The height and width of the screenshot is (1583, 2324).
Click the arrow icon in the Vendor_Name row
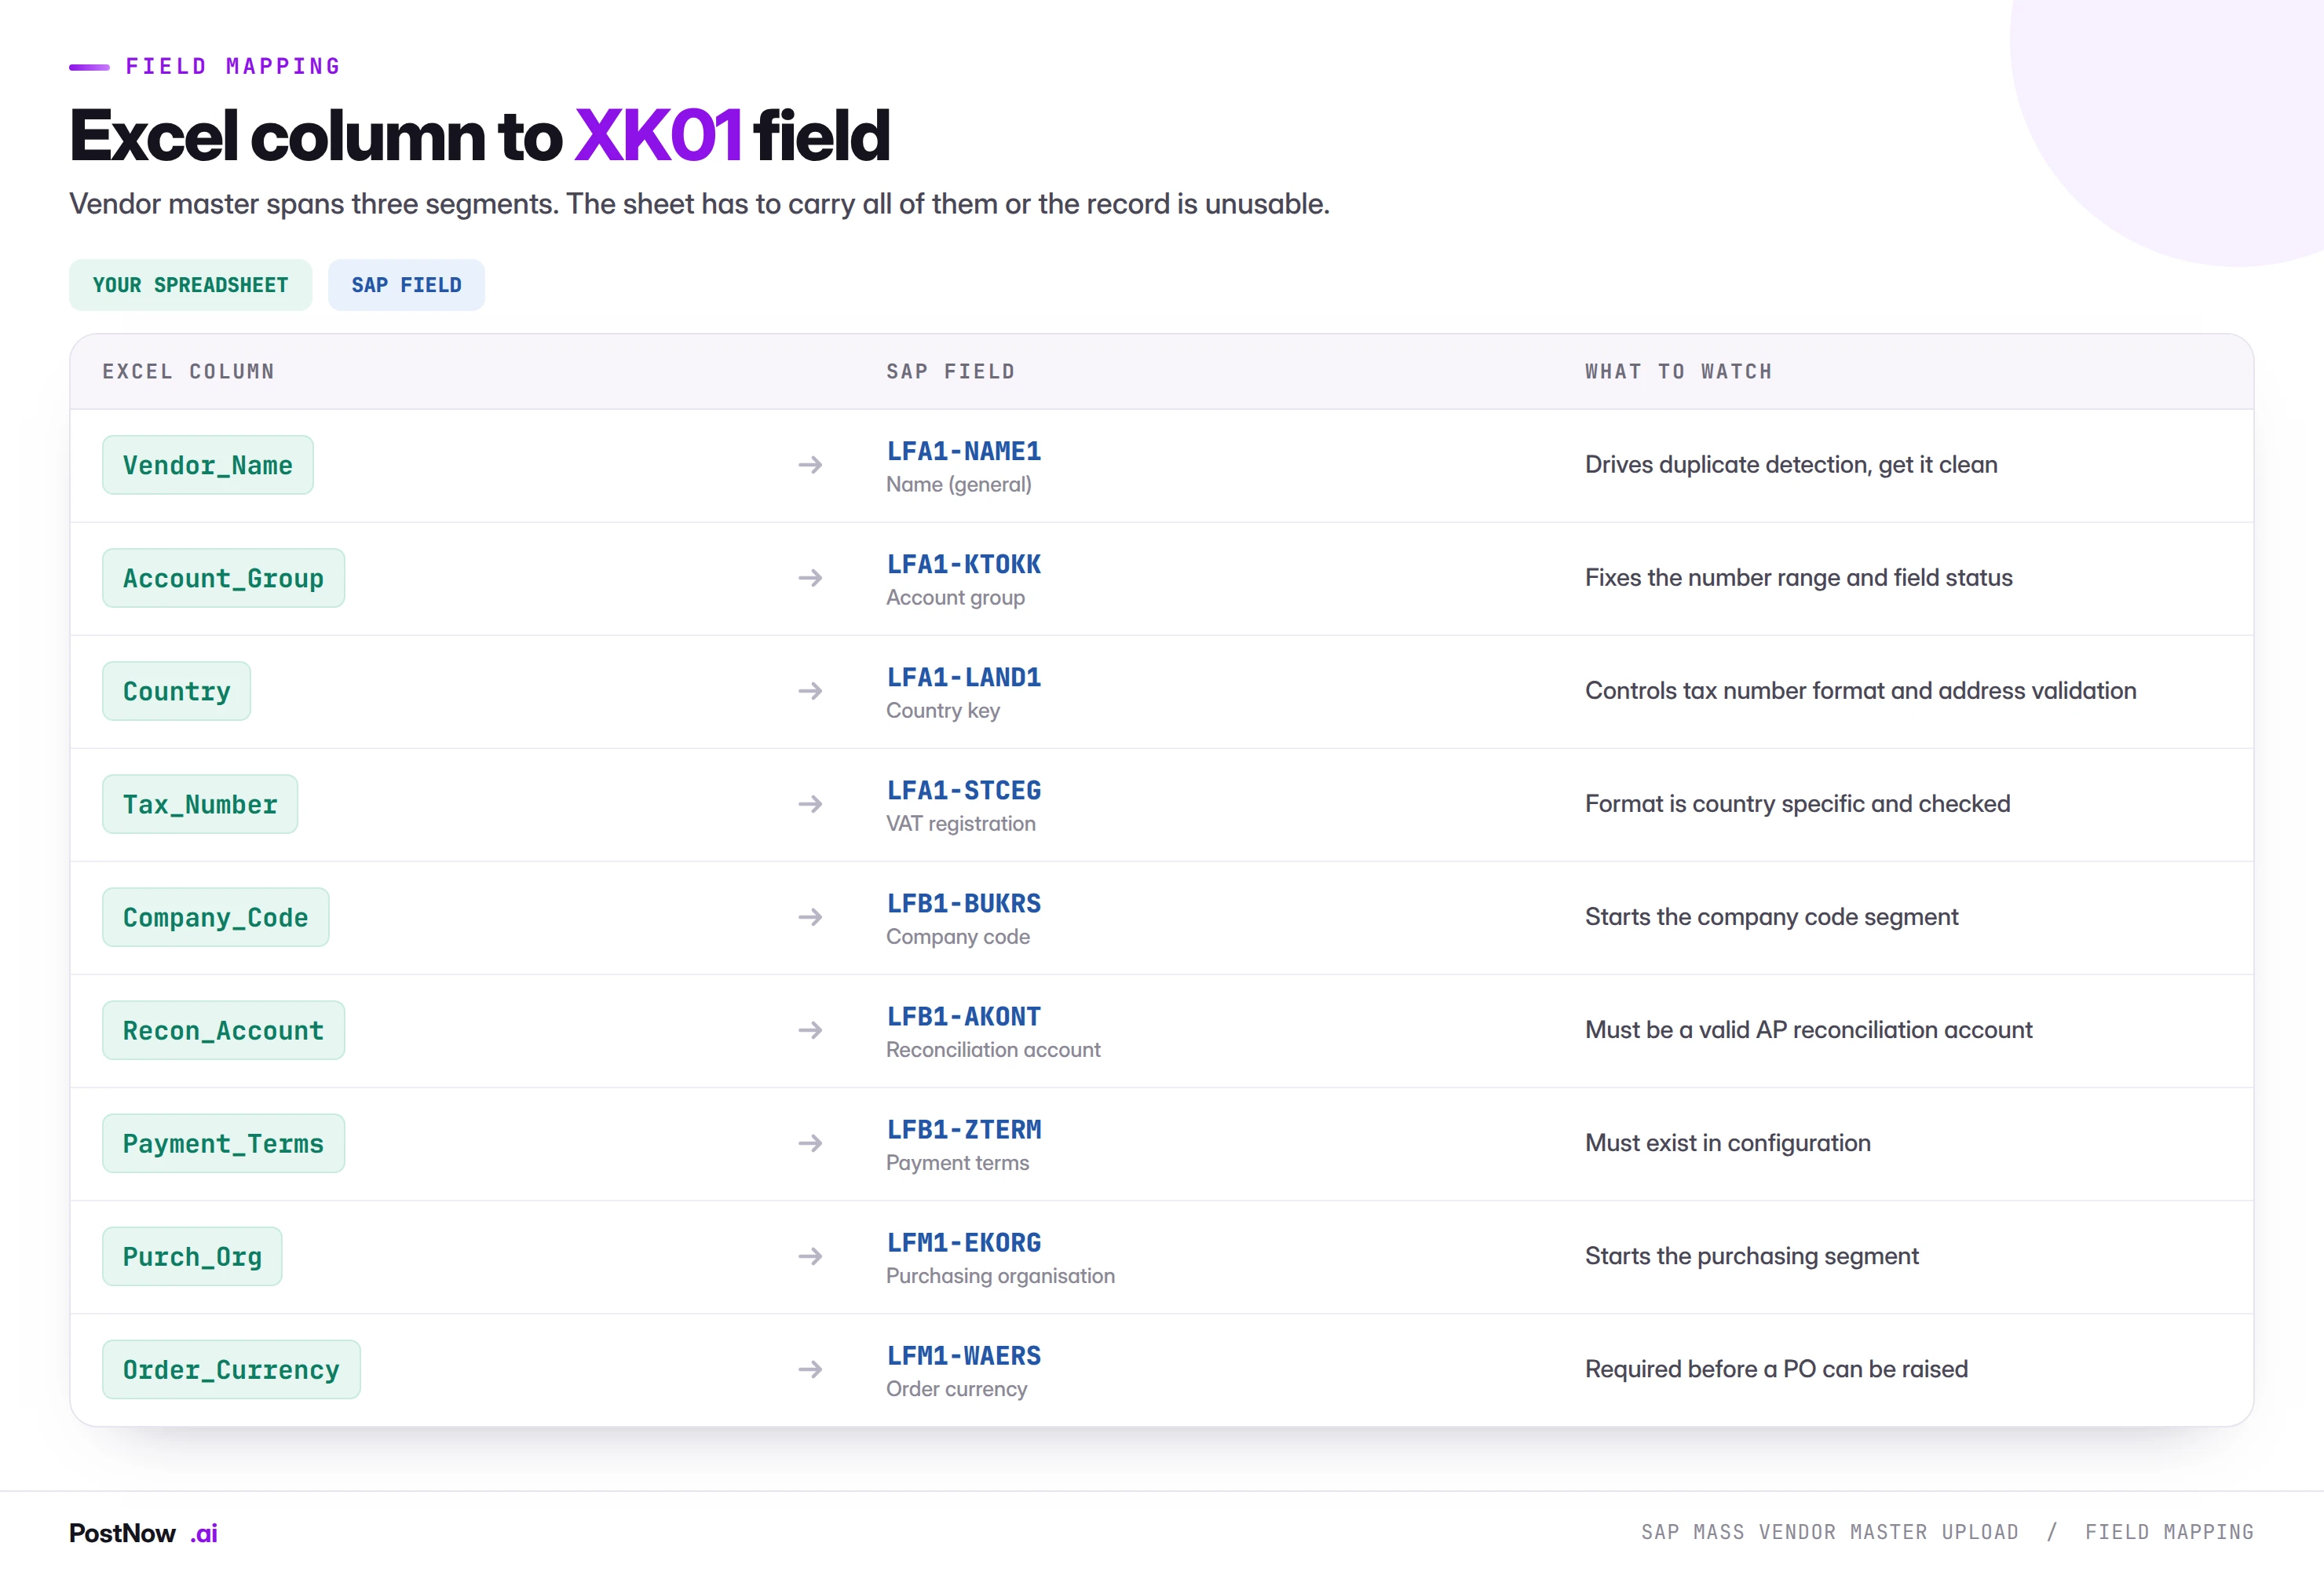pos(810,465)
